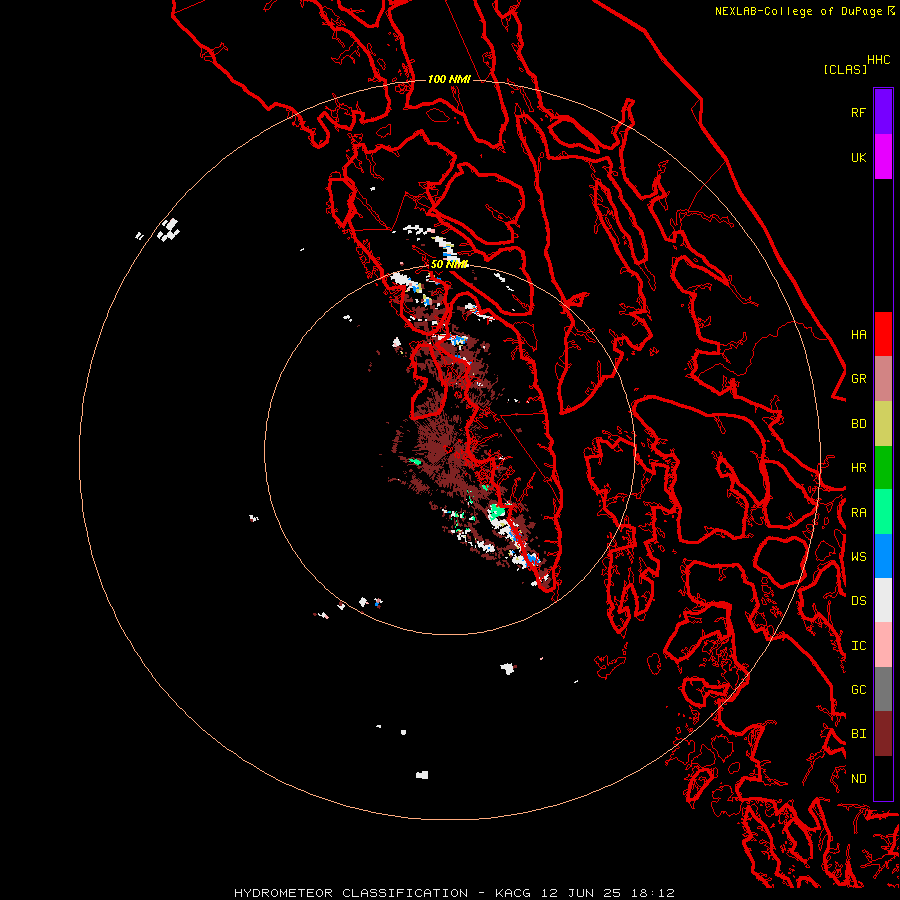This screenshot has height=900, width=900.
Task: Click the GR legend label
Action: tap(858, 379)
